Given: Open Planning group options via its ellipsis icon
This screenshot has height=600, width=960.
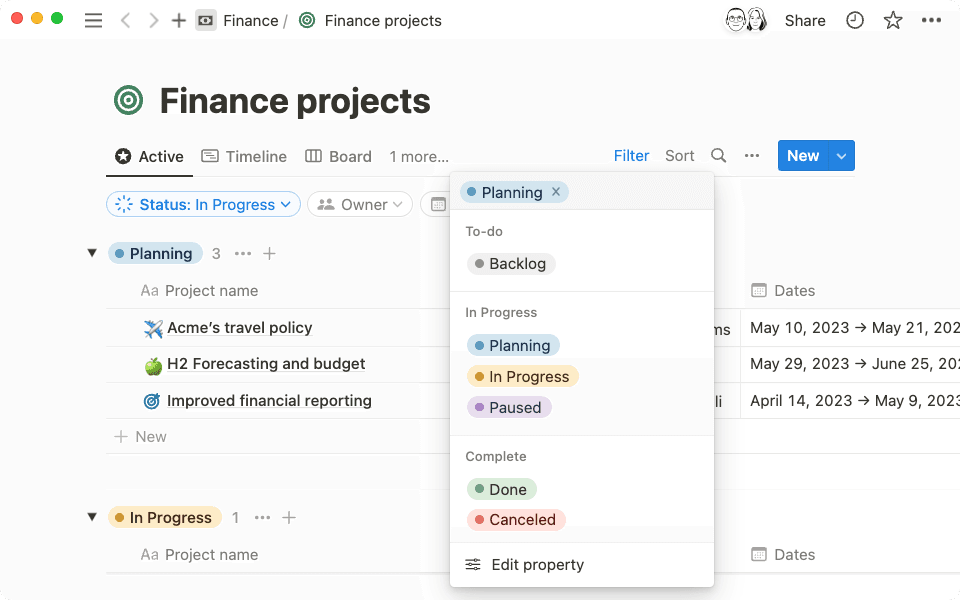Looking at the screenshot, I should (243, 253).
